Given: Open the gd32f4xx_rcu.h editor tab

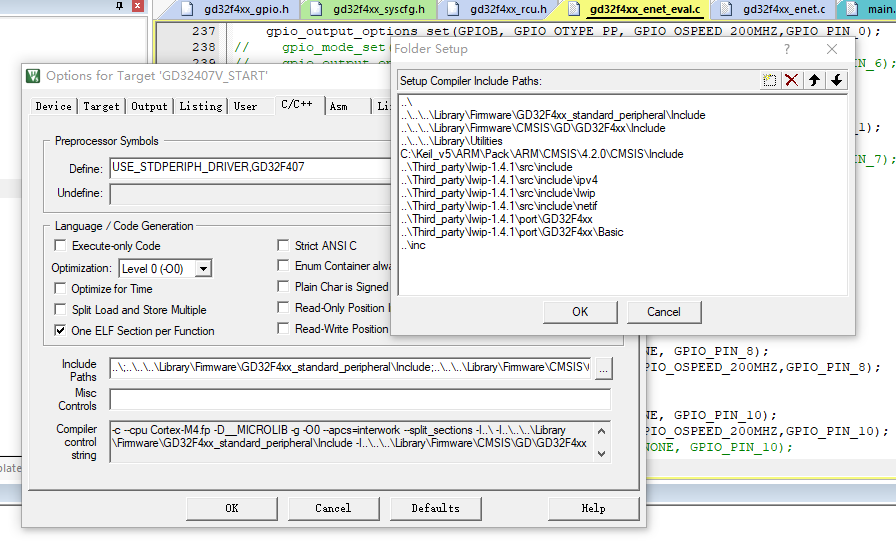Looking at the screenshot, I should coord(497,9).
